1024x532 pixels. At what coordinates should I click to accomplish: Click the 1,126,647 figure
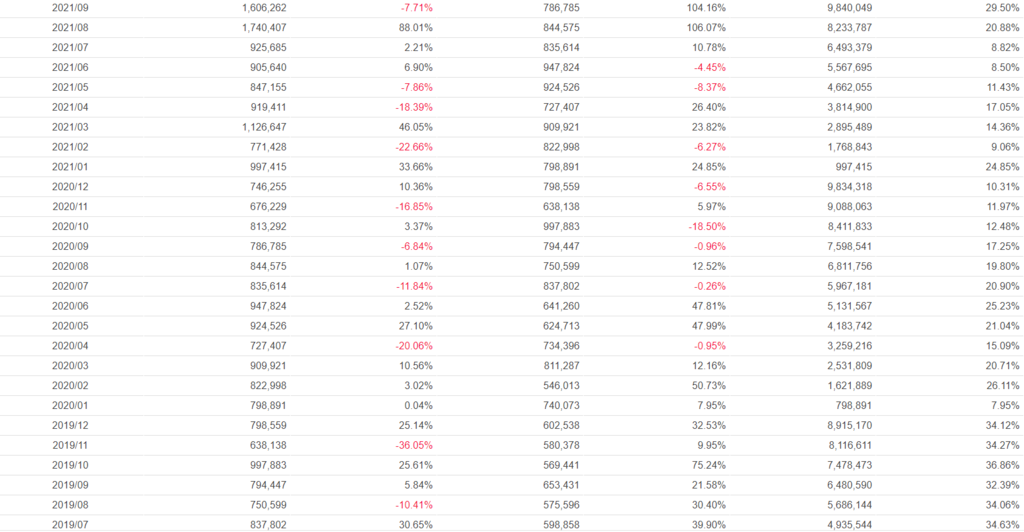coord(264,127)
